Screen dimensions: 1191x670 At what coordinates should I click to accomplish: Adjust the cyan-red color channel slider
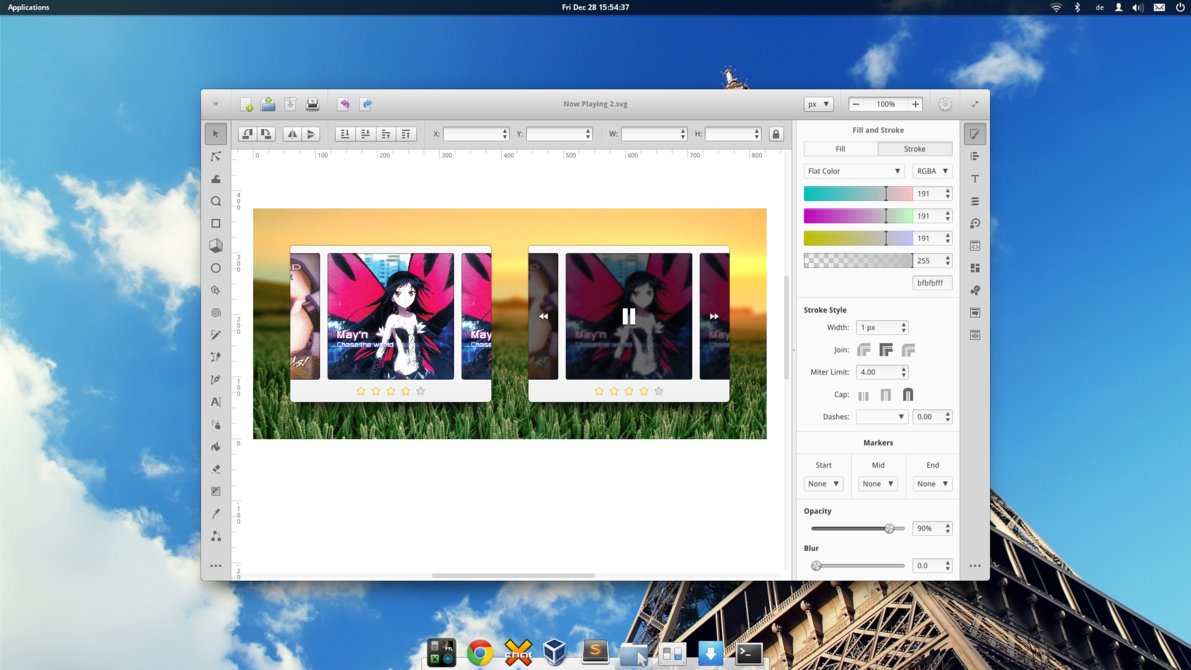coord(858,193)
